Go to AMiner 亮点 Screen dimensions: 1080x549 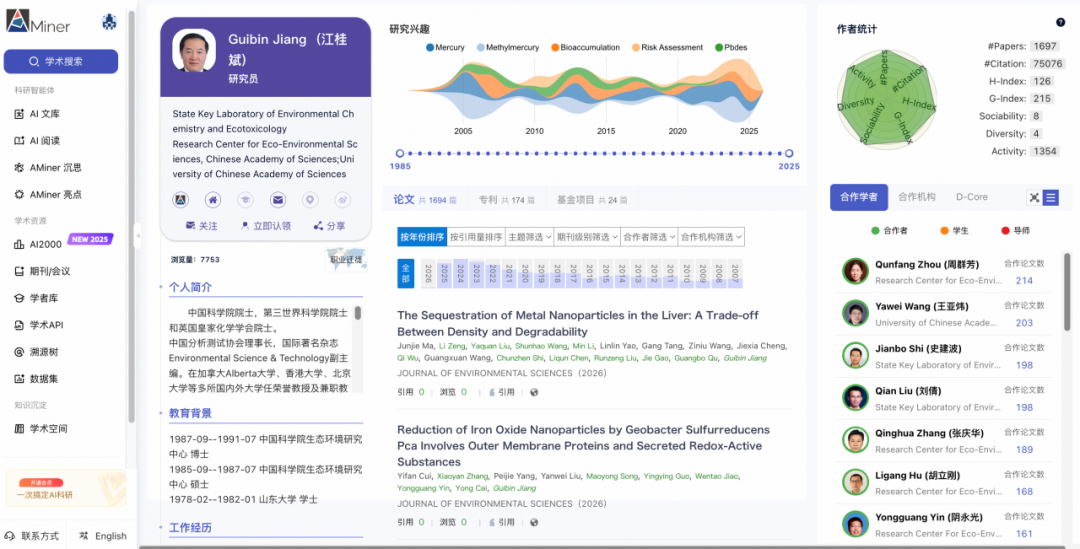(48, 194)
